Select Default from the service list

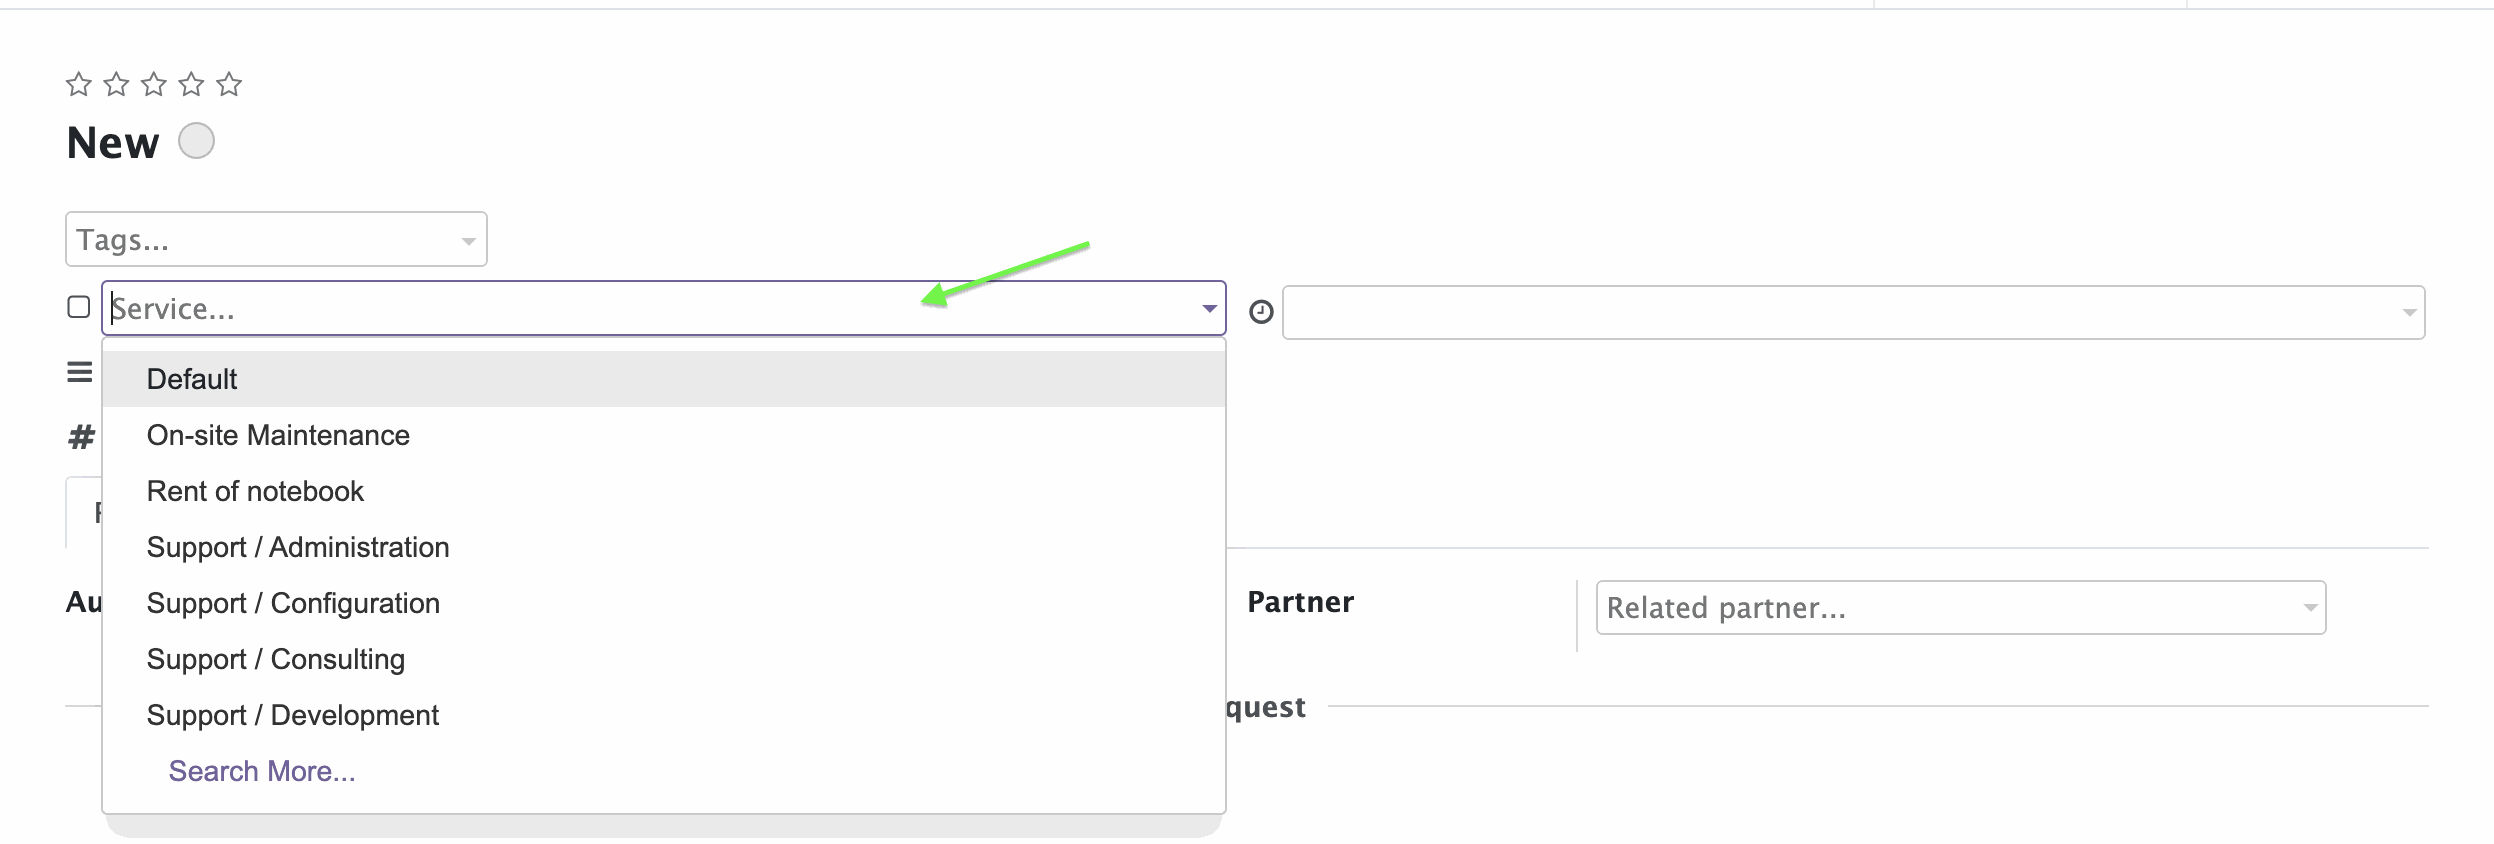coord(664,379)
